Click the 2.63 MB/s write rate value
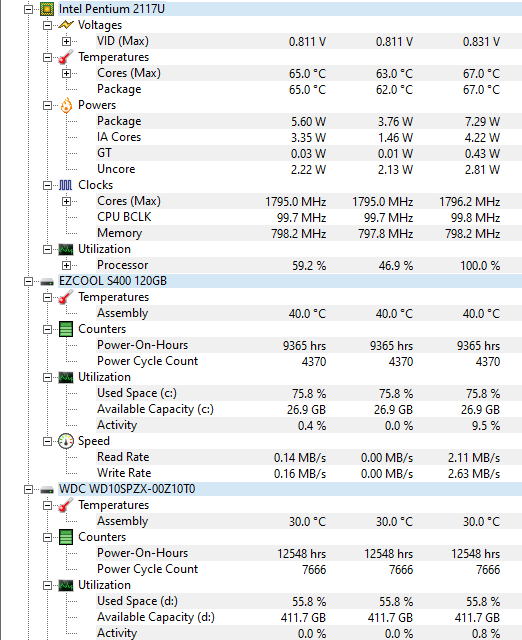Image resolution: width=522 pixels, height=640 pixels. coord(474,474)
